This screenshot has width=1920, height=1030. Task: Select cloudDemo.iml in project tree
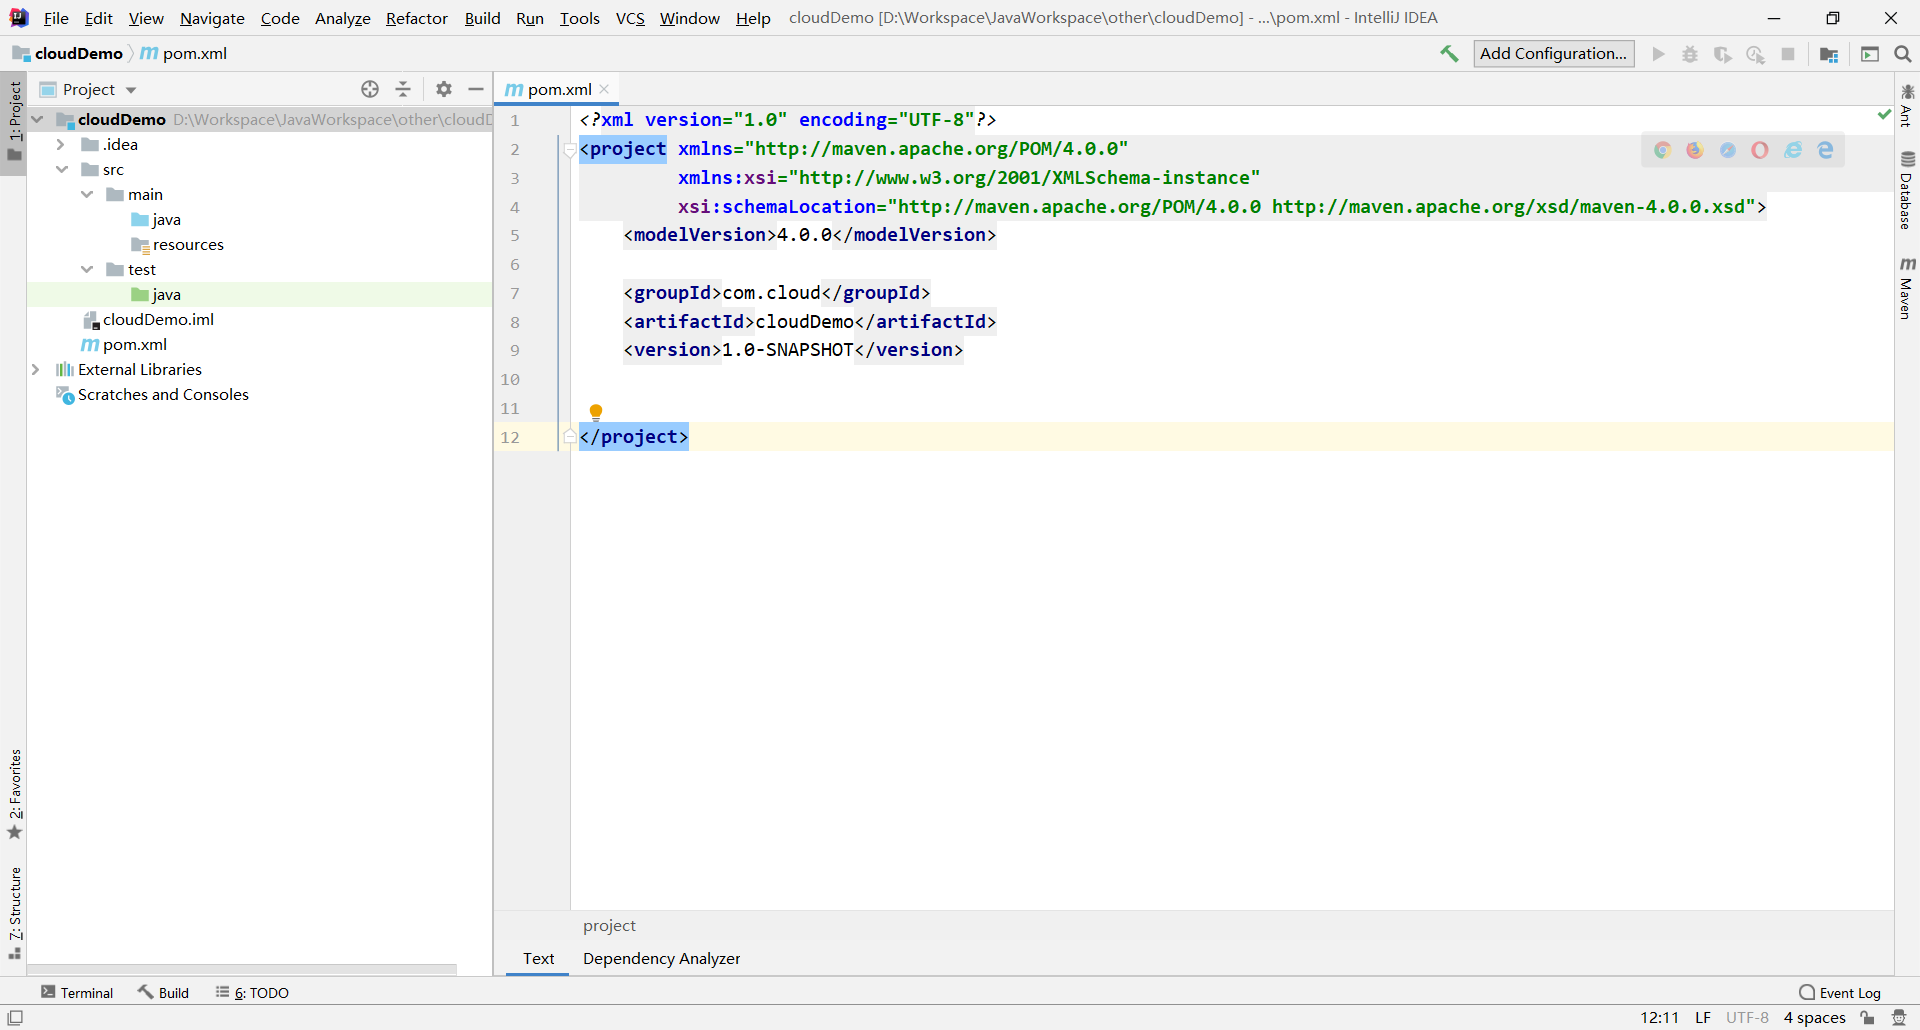(x=158, y=319)
